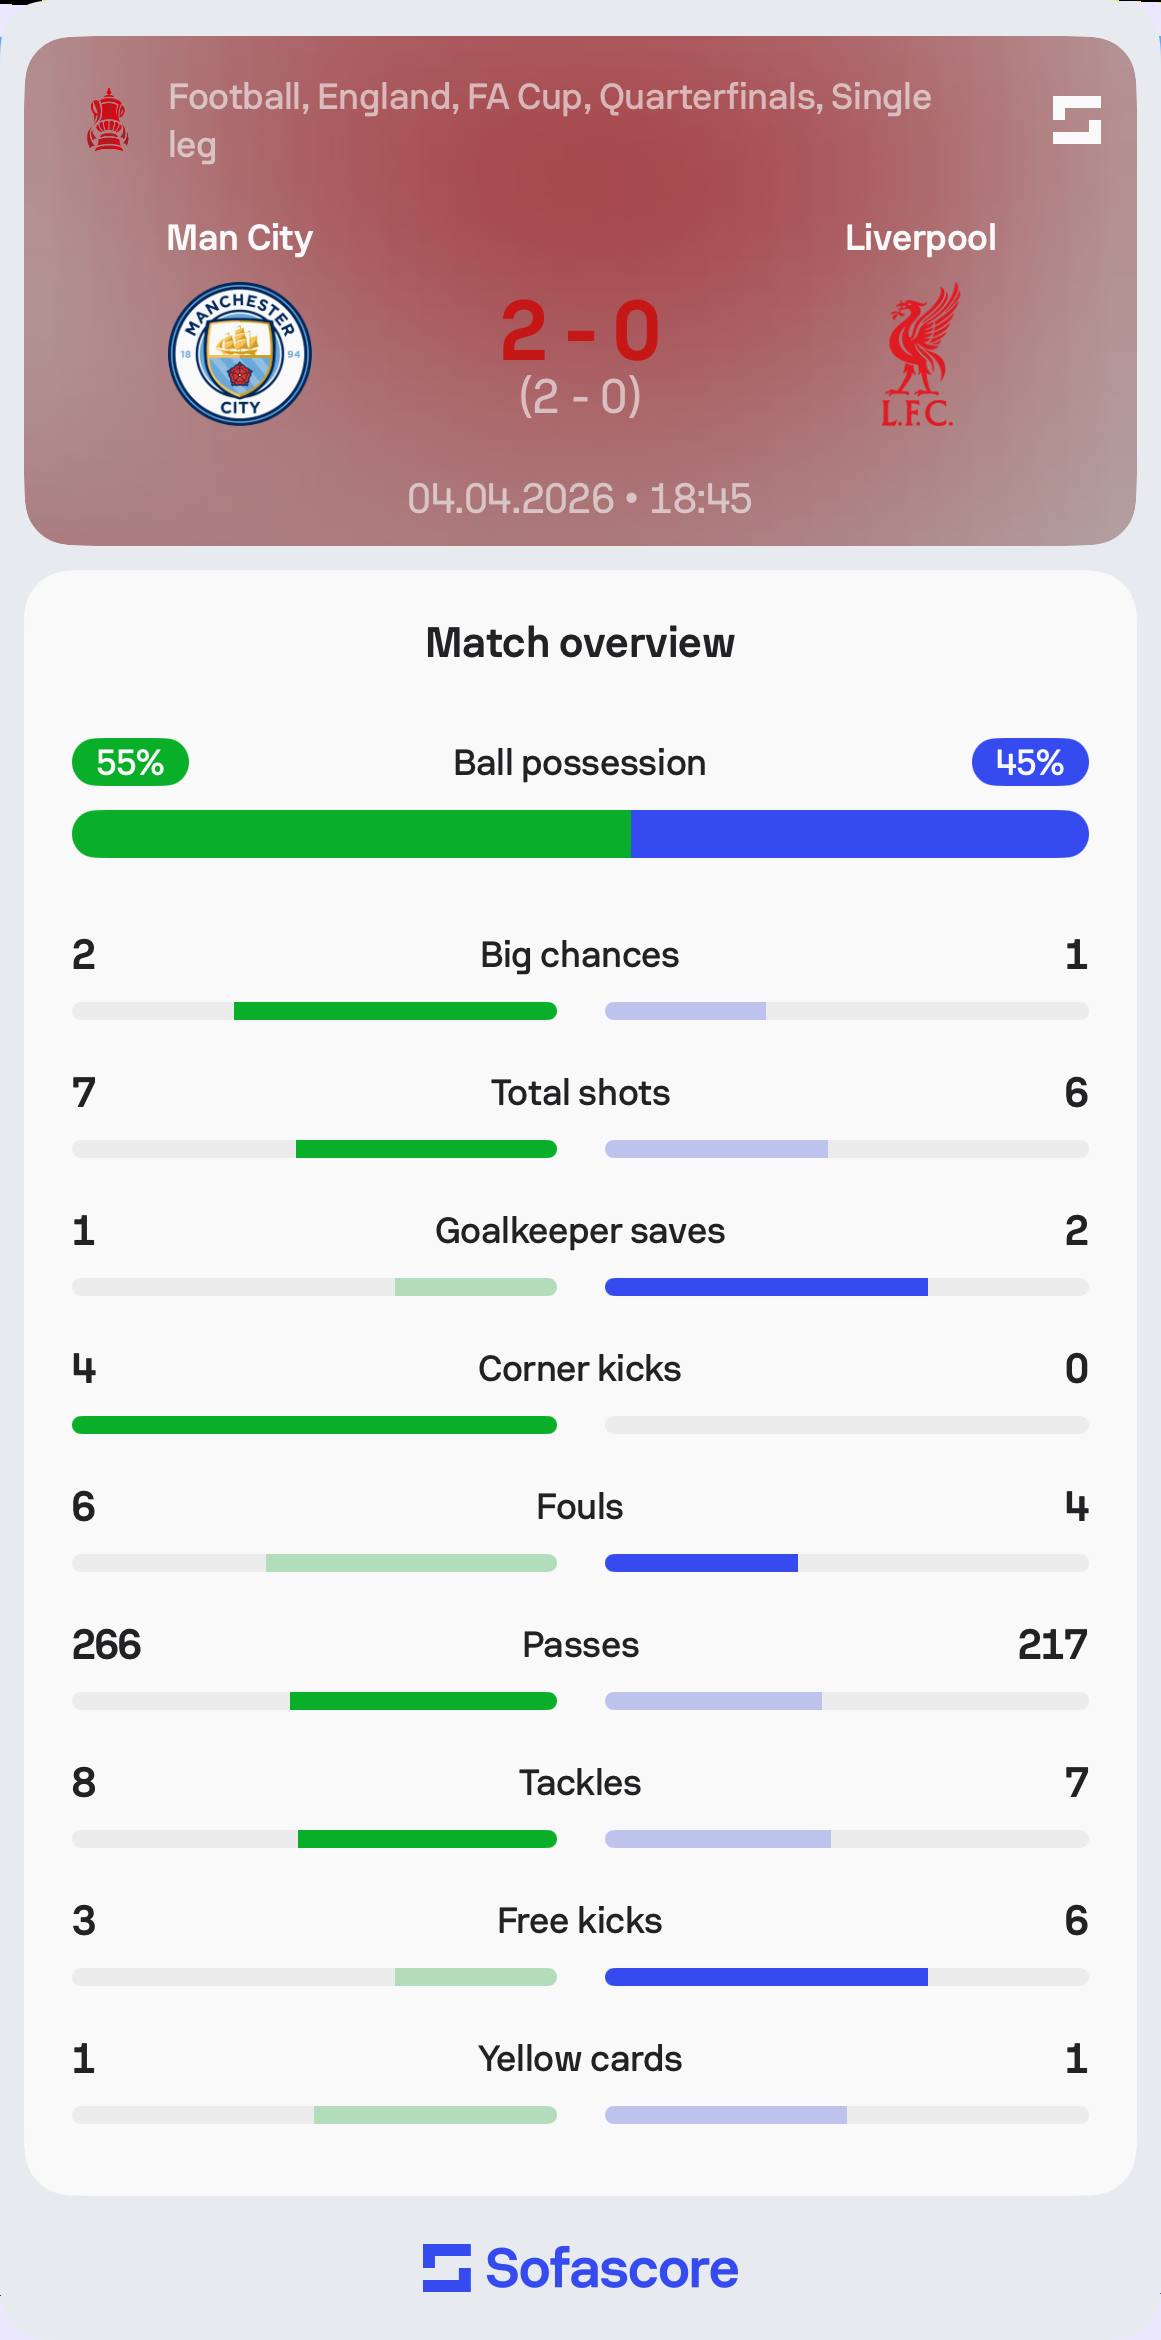Click the Yellow cards stat label

[580, 2059]
